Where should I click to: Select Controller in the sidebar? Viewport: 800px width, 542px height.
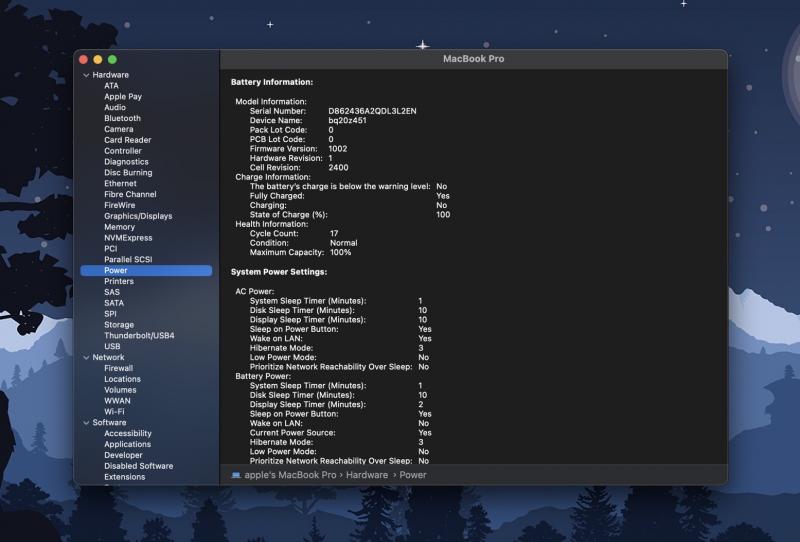point(123,151)
